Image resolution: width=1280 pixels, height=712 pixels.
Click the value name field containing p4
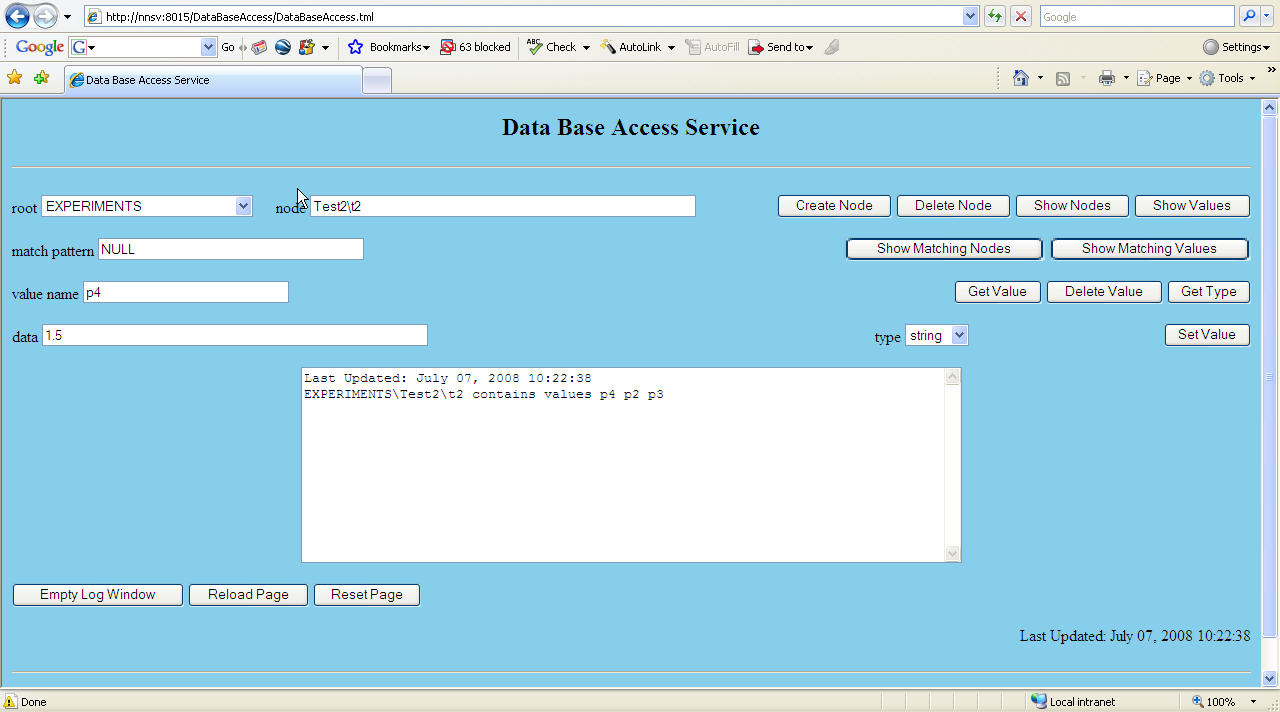click(186, 292)
